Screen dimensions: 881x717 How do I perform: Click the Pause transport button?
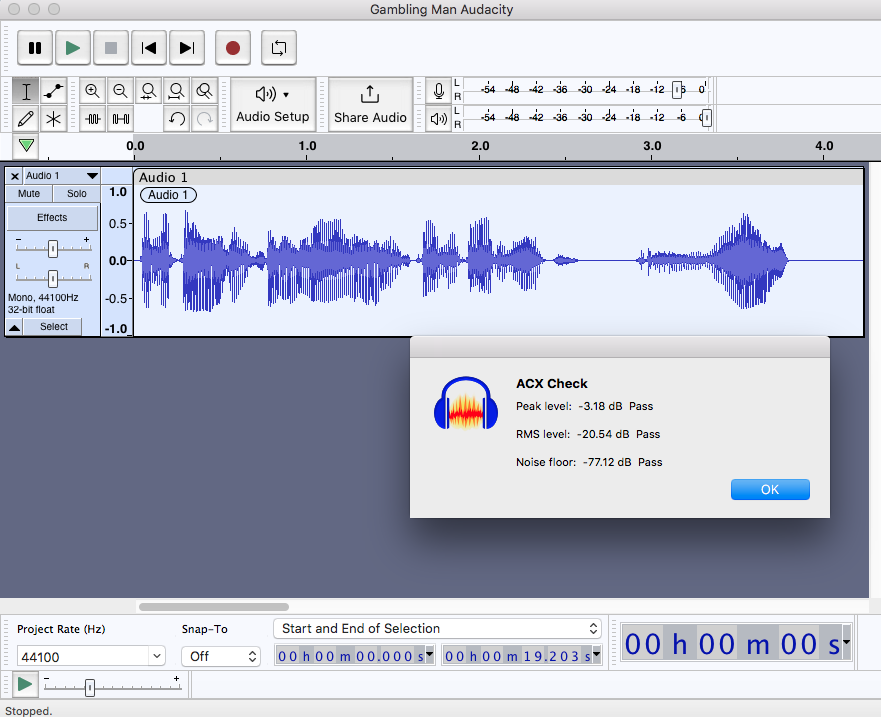[x=35, y=48]
